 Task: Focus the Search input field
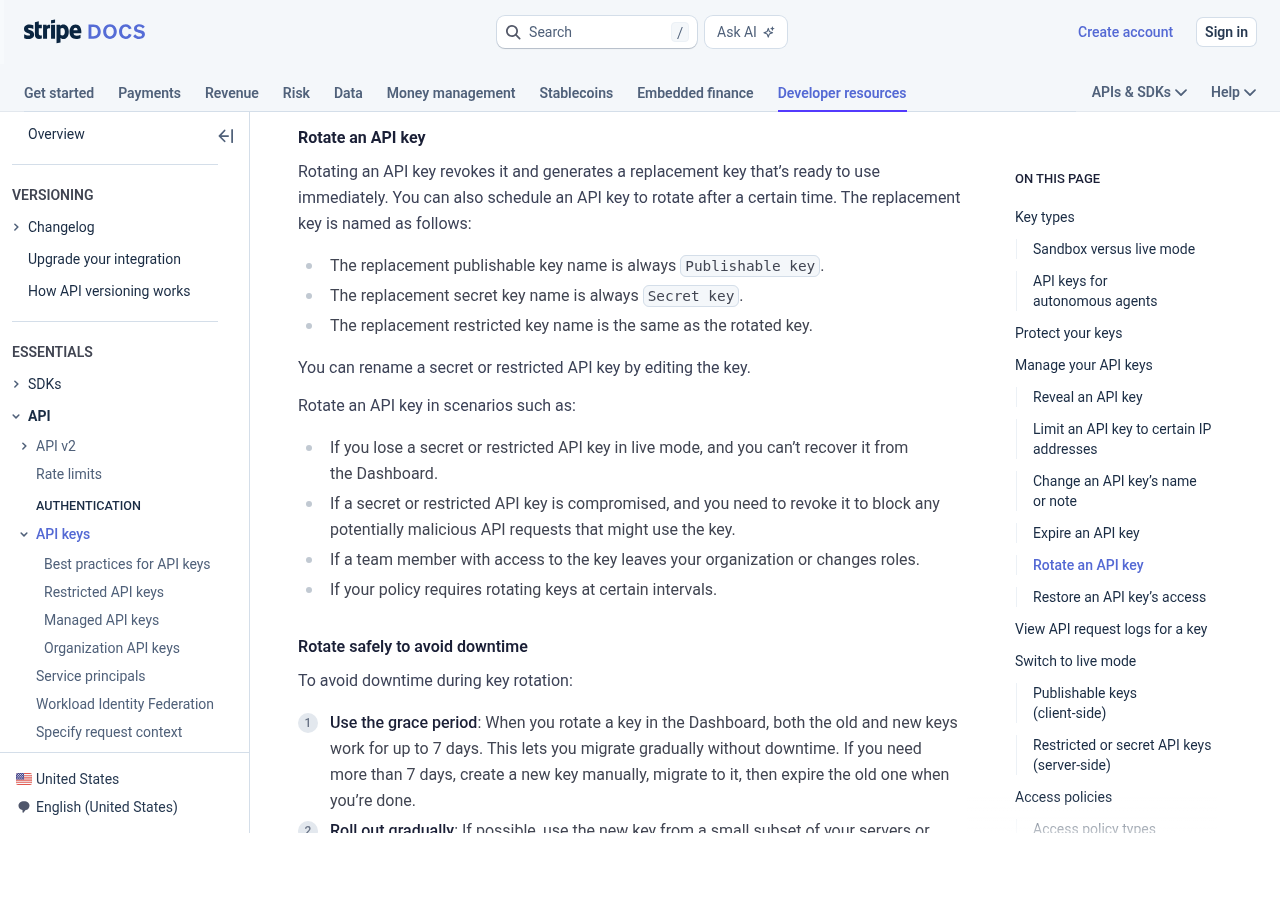coord(597,32)
